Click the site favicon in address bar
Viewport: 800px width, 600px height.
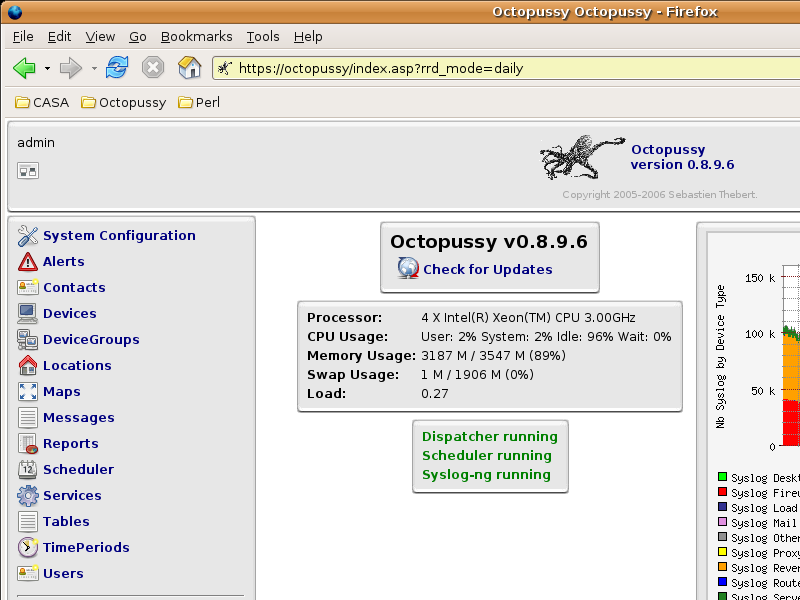pyautogui.click(x=225, y=68)
